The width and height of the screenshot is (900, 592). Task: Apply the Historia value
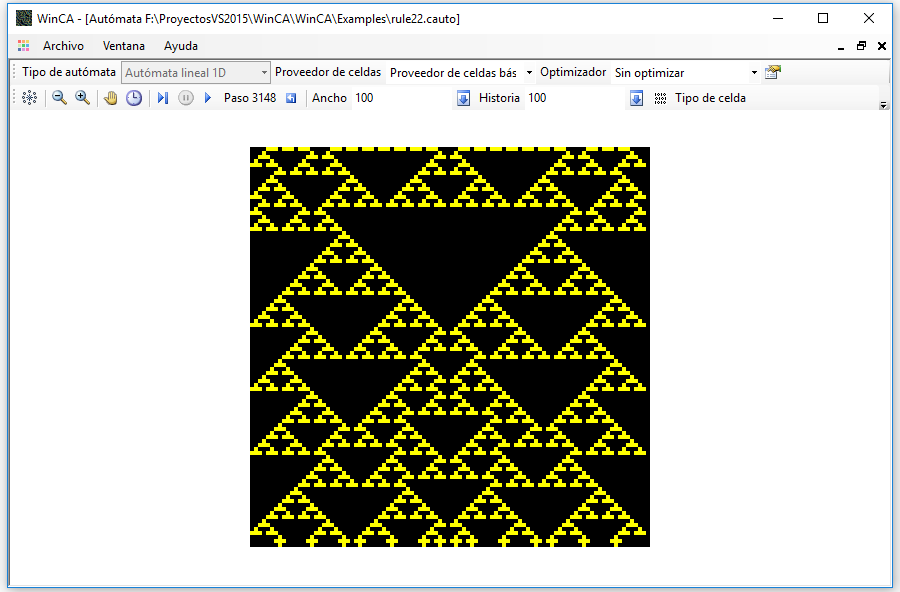(x=636, y=98)
